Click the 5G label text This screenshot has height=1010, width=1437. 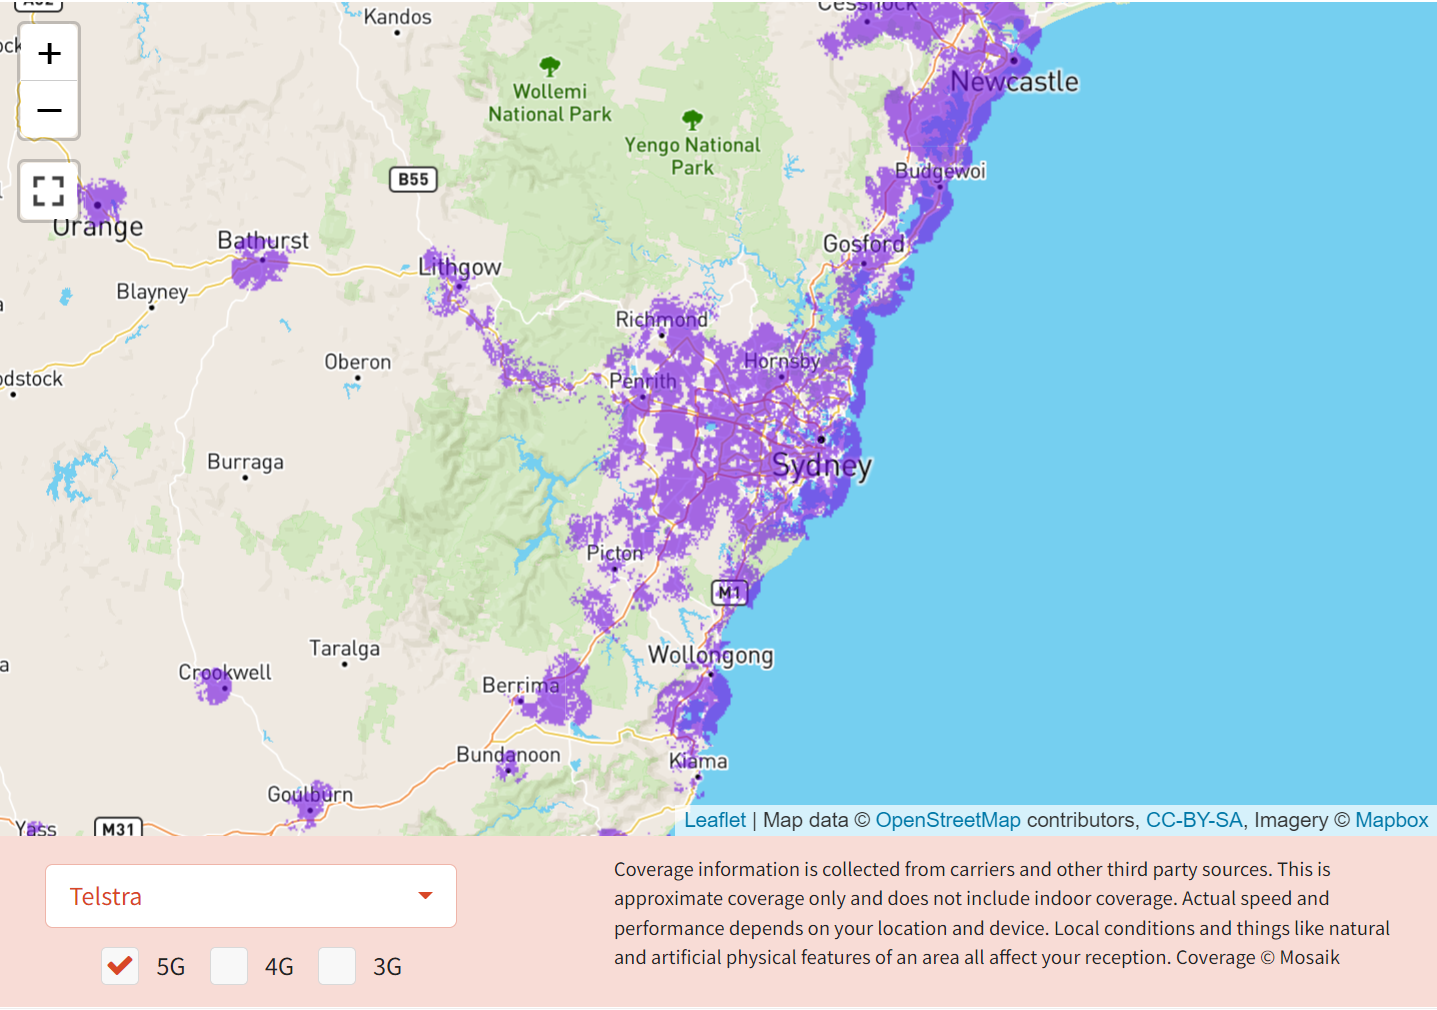pyautogui.click(x=171, y=967)
